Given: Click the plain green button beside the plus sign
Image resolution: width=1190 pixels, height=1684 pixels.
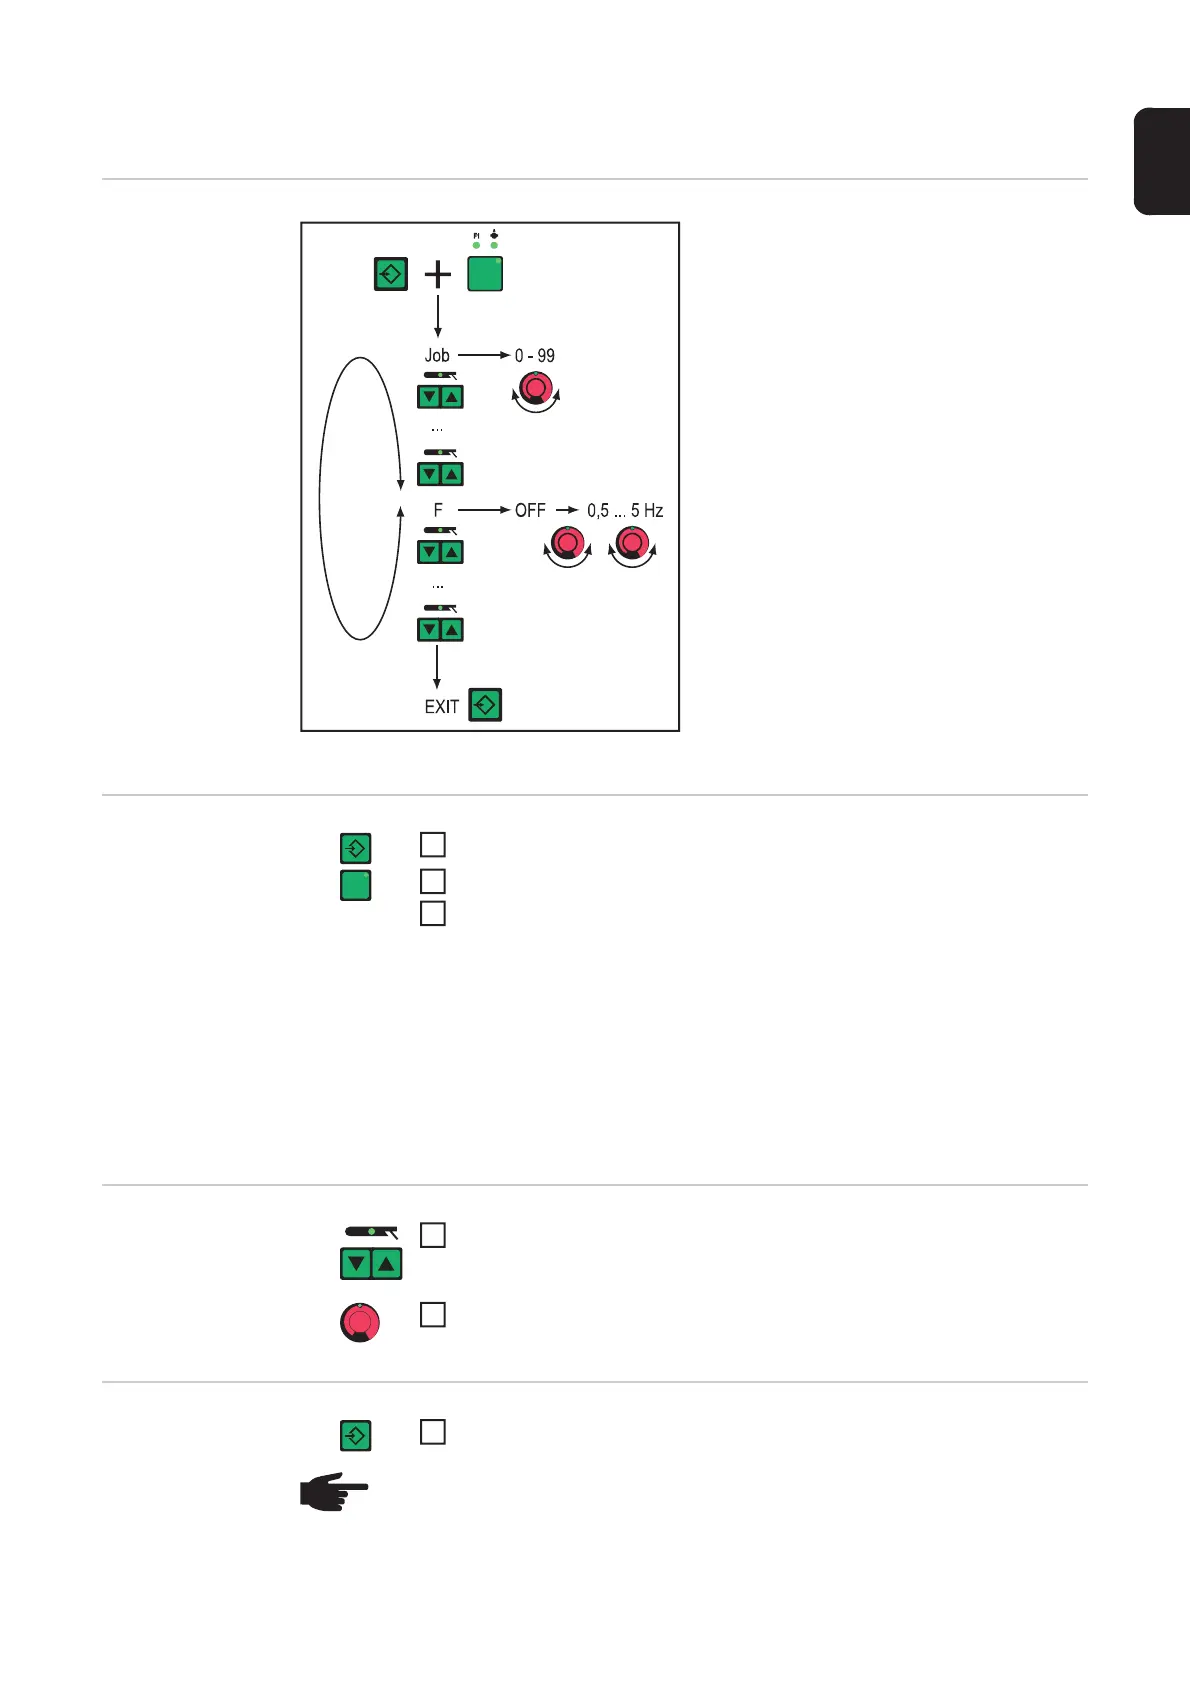Looking at the screenshot, I should 485,274.
